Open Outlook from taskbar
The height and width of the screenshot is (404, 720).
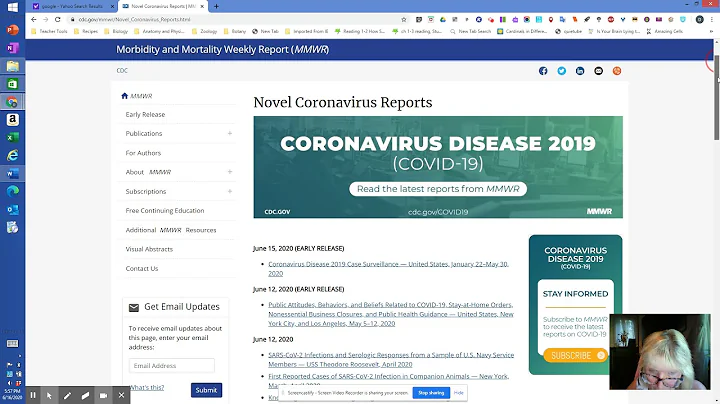point(12,209)
